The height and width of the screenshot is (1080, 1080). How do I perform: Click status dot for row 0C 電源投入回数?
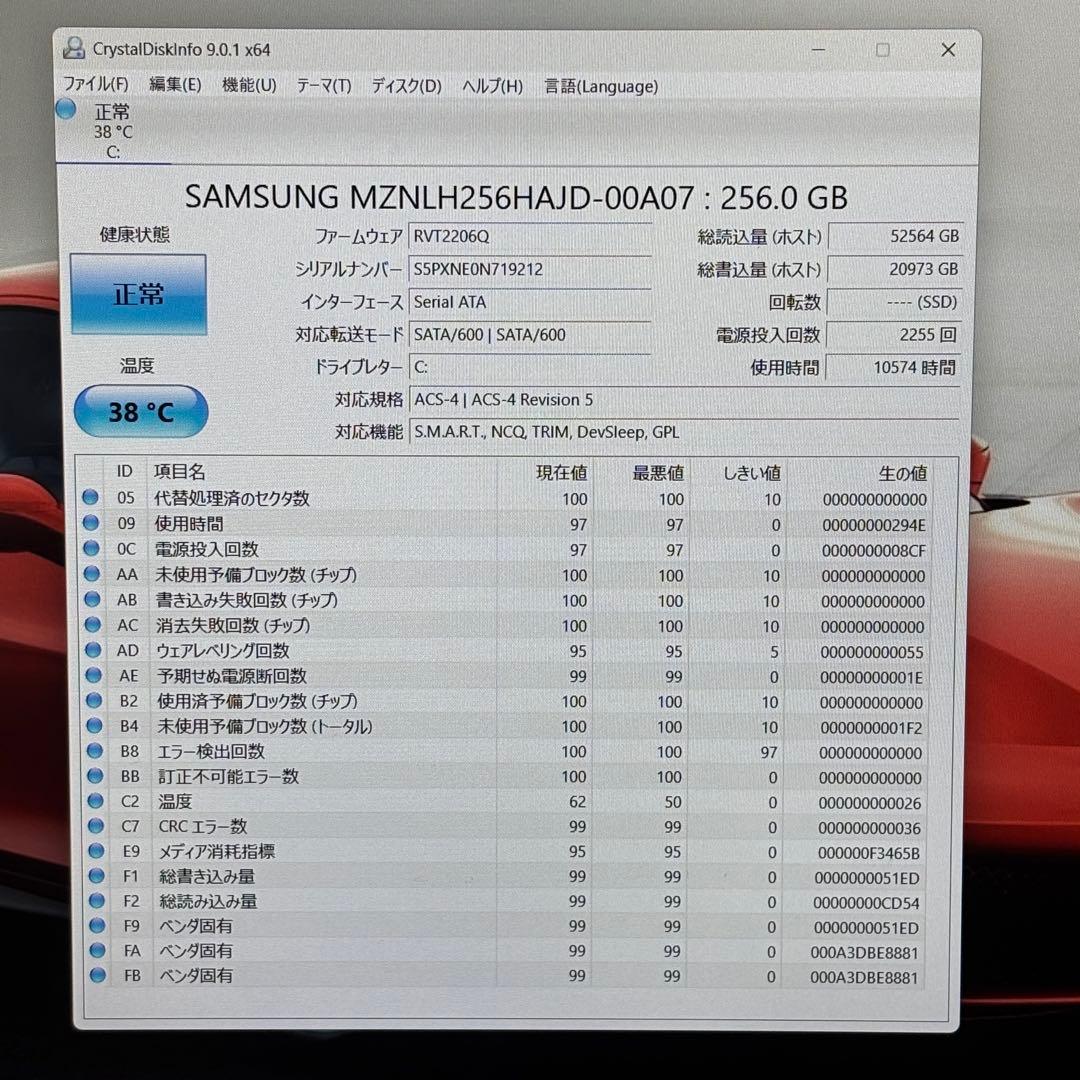(91, 548)
